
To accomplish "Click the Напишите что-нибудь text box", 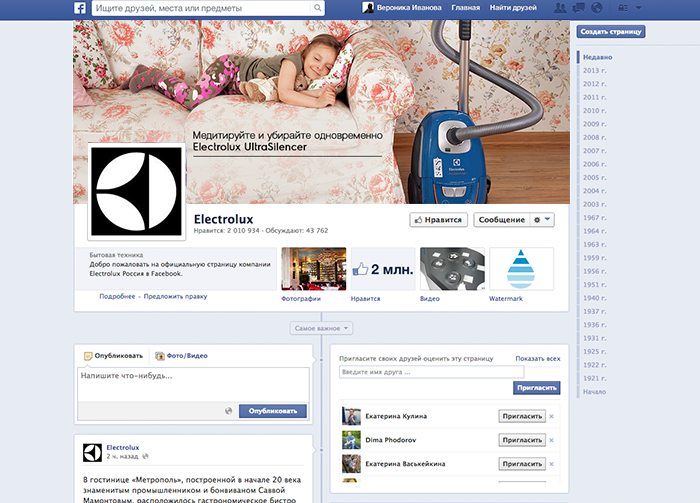I will (x=193, y=384).
